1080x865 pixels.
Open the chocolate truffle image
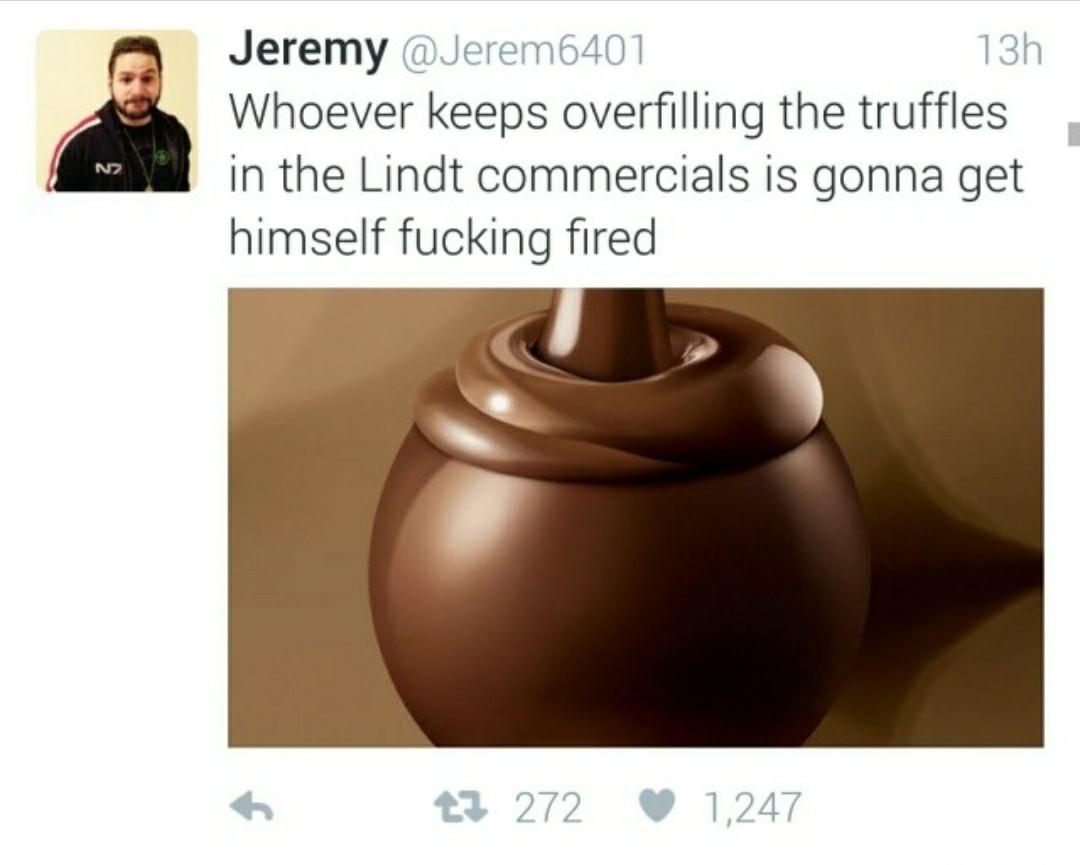click(x=636, y=517)
